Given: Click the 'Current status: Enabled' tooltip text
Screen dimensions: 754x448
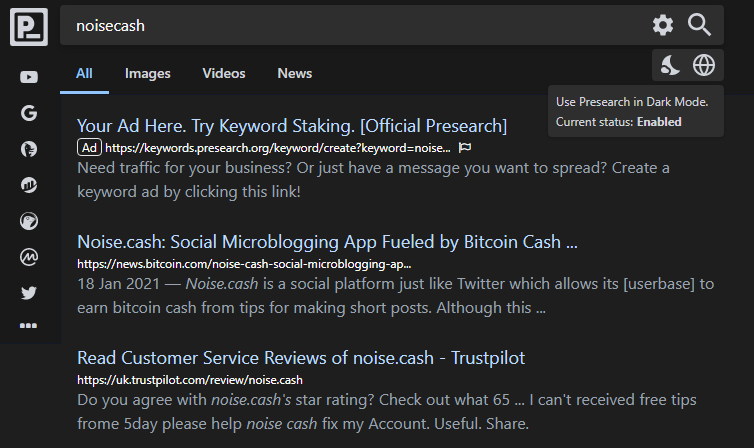Looking at the screenshot, I should point(618,122).
